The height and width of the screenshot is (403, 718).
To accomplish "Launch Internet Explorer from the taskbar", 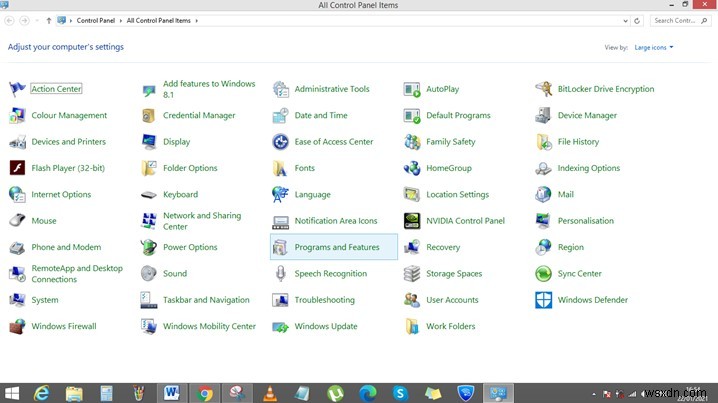I will [42, 393].
